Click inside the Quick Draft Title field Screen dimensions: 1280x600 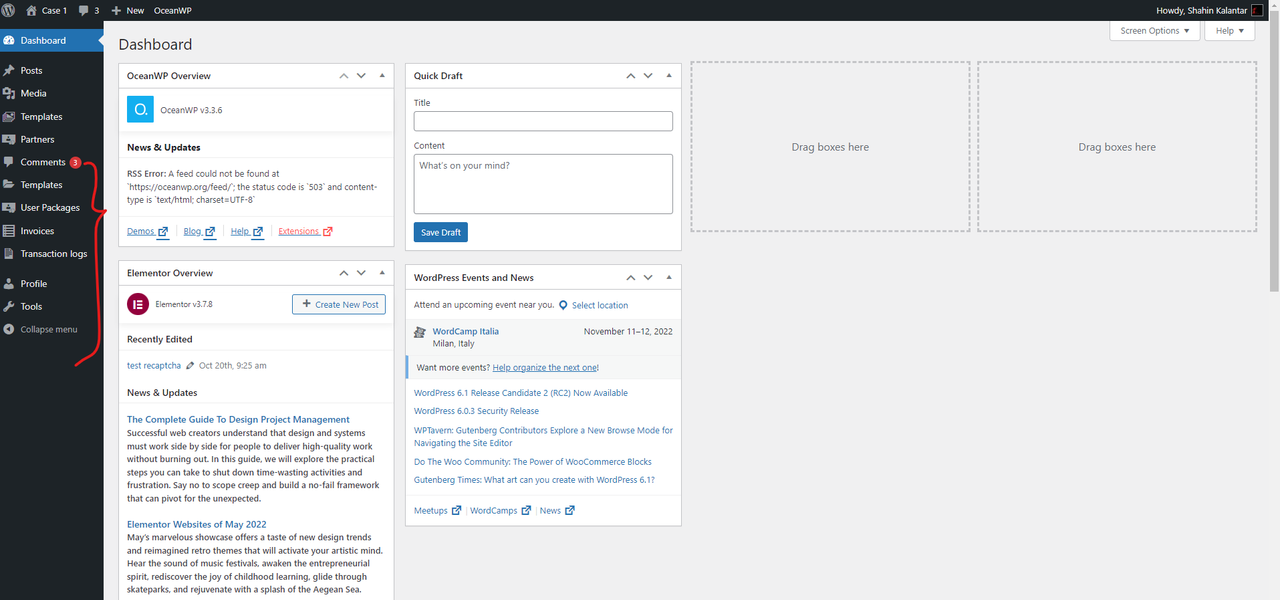[543, 121]
